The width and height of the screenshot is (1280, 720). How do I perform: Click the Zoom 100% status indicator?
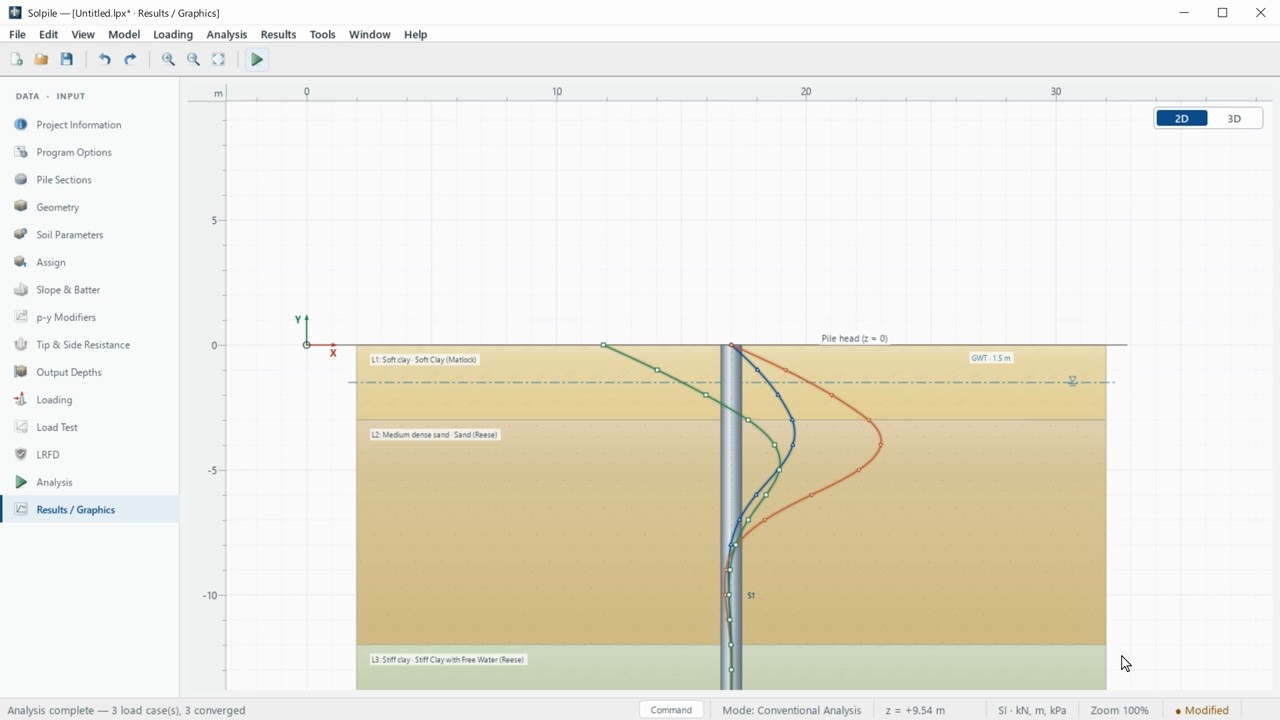tap(1119, 710)
